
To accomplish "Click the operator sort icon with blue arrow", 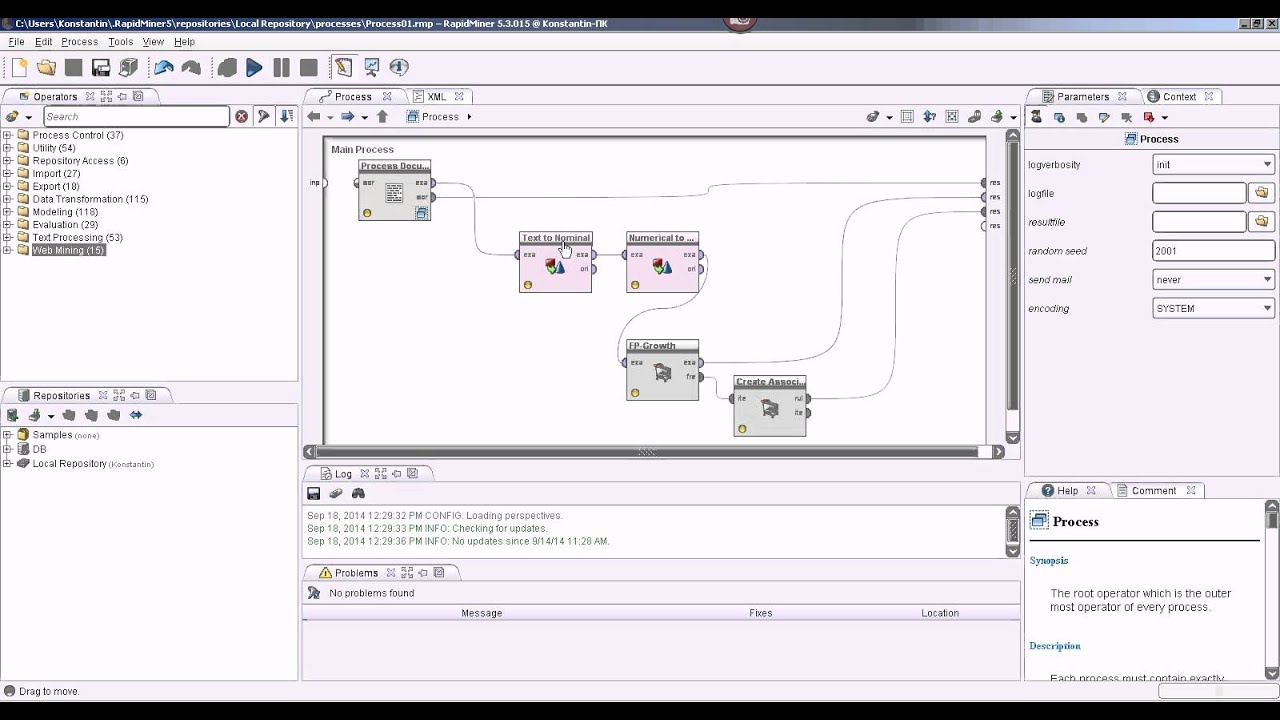I will click(x=287, y=116).
